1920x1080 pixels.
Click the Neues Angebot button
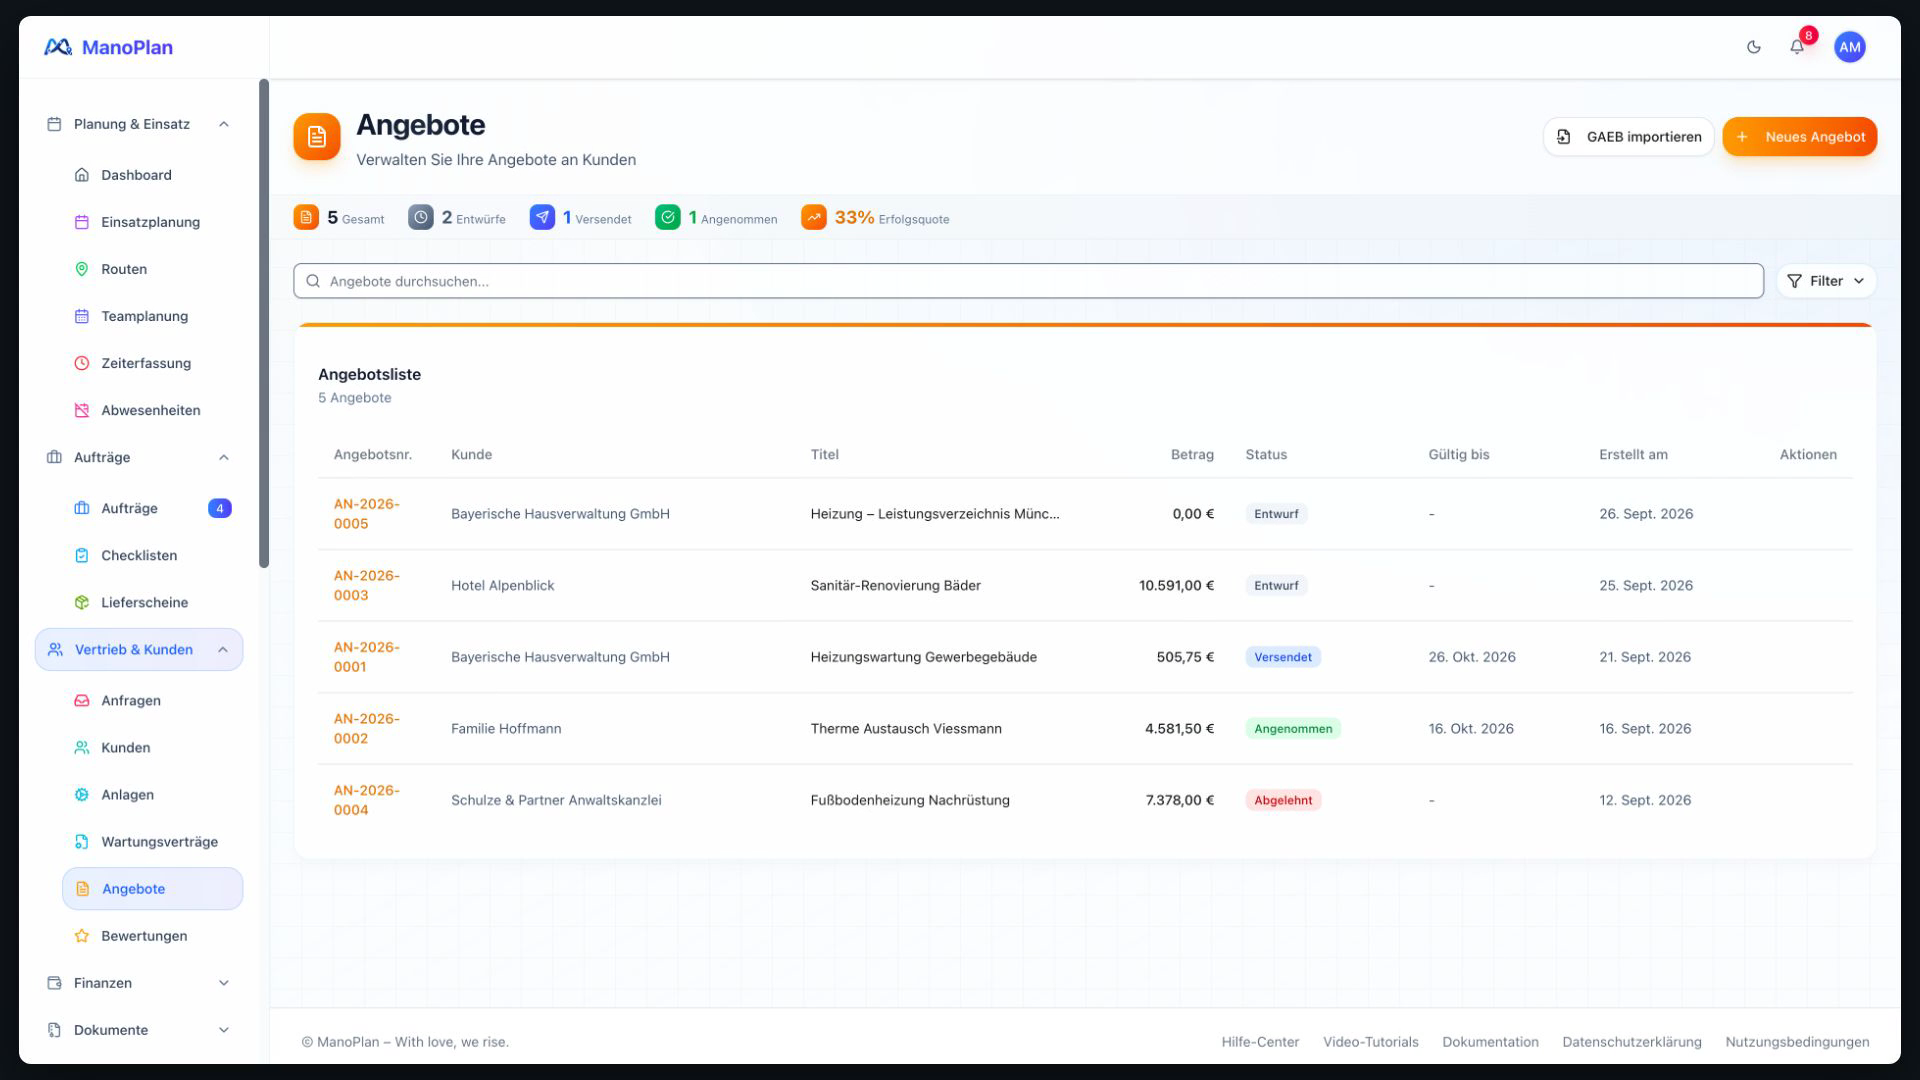click(1799, 137)
